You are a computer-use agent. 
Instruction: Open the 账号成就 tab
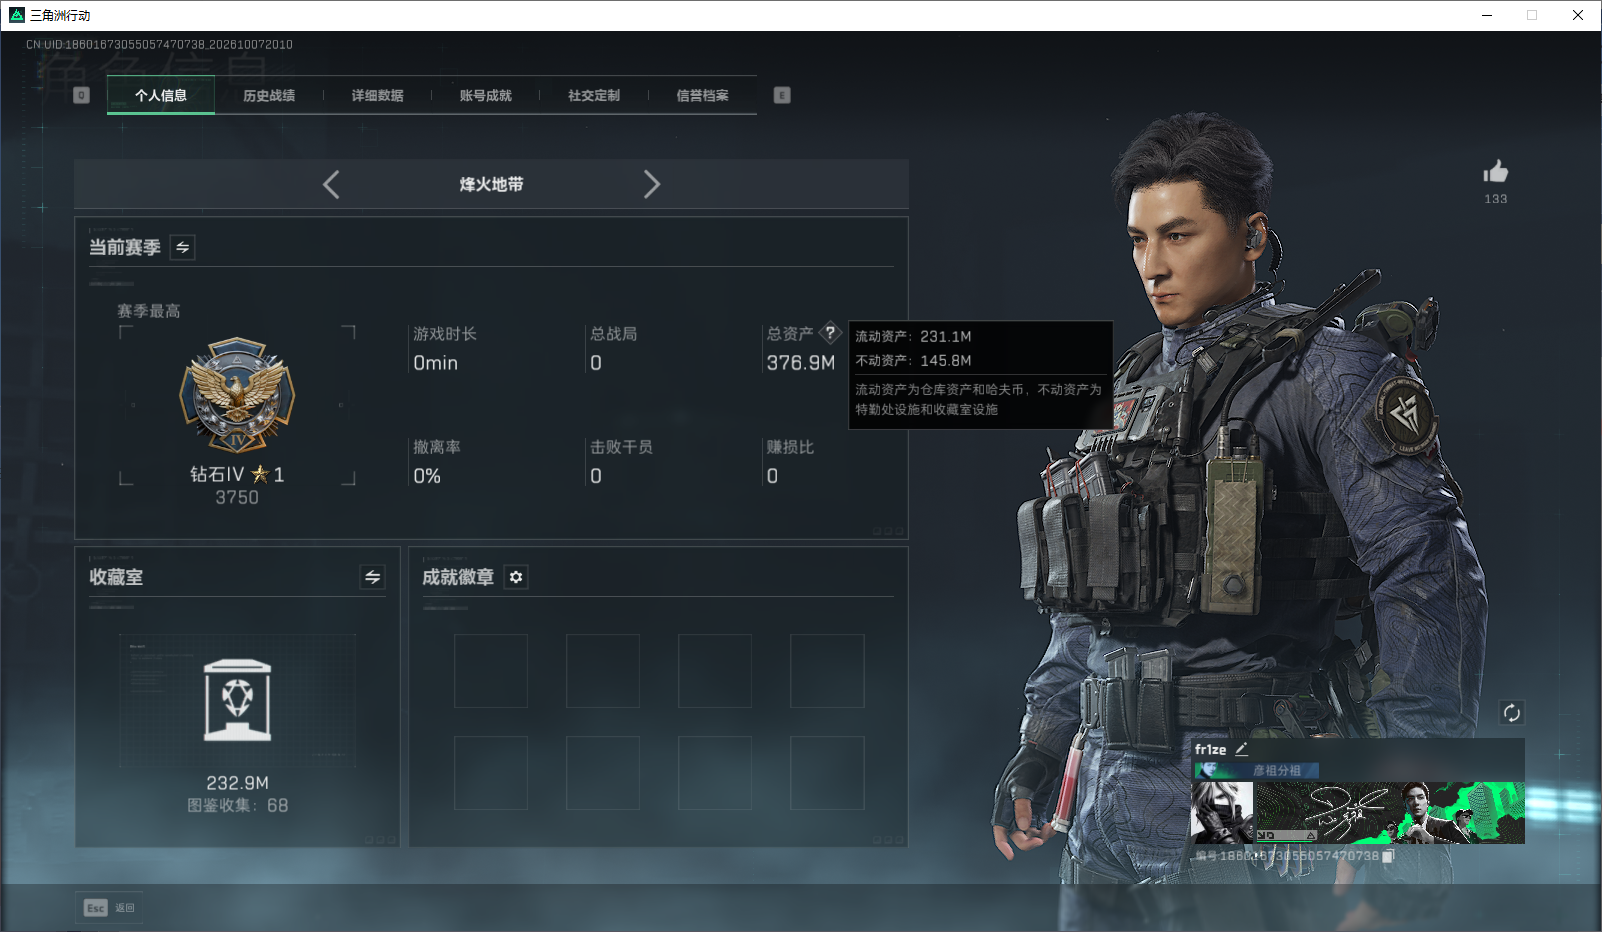[485, 95]
